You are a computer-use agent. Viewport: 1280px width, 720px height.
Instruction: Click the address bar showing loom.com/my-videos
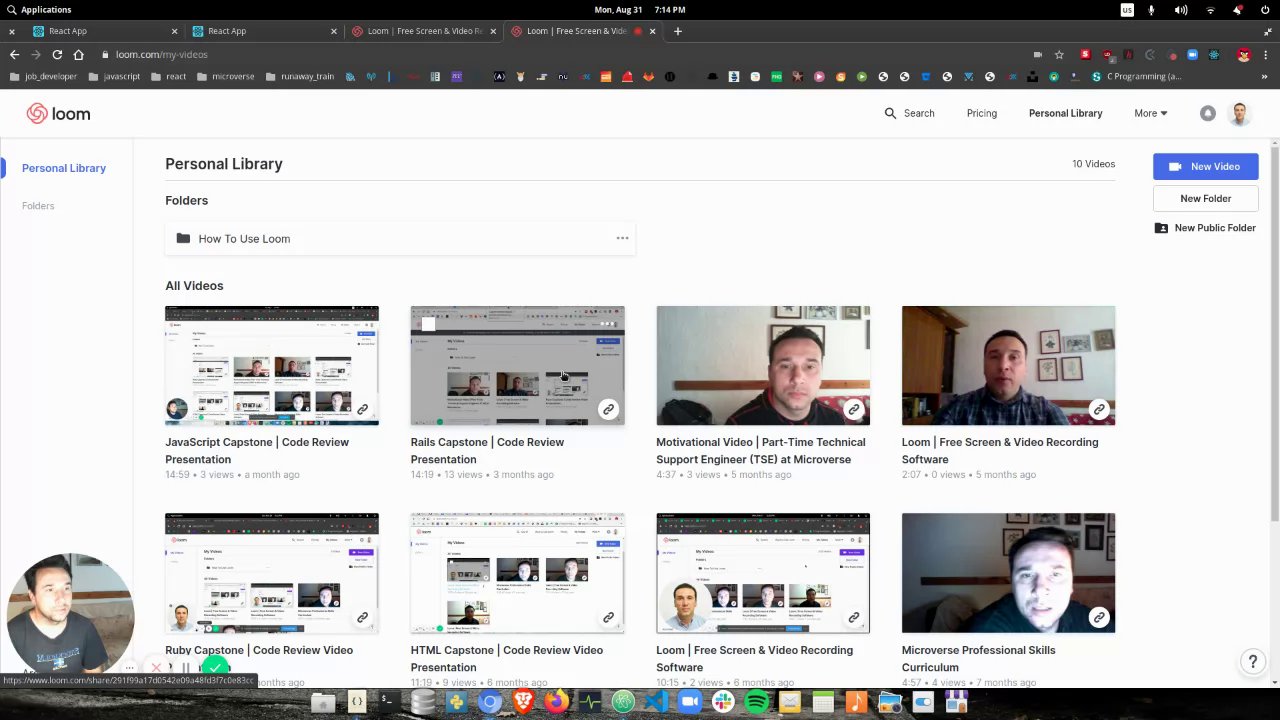[x=161, y=55]
